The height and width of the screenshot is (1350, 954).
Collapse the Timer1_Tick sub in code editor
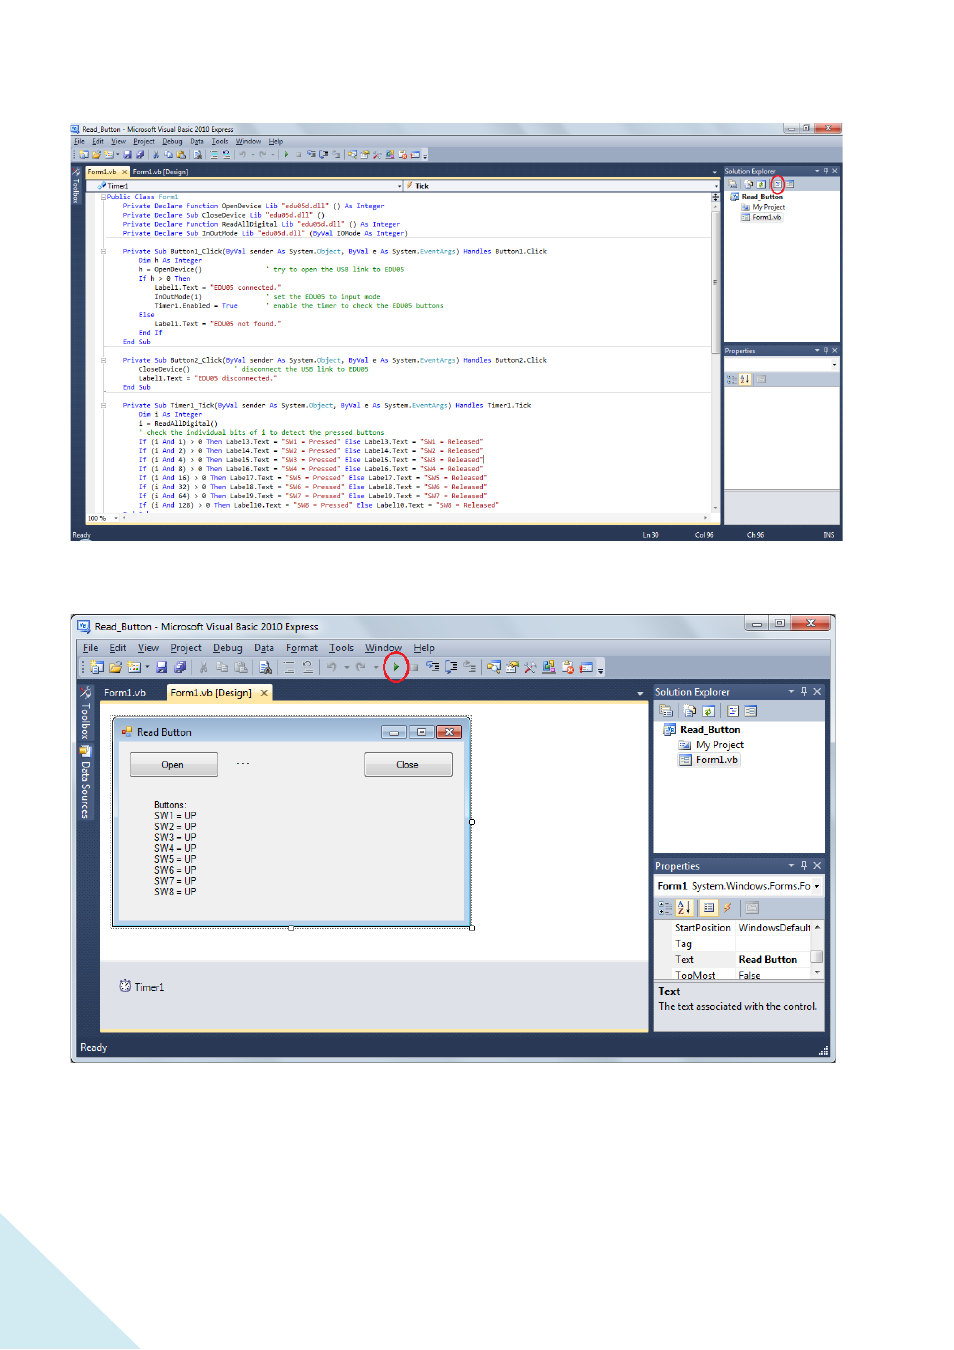103,405
